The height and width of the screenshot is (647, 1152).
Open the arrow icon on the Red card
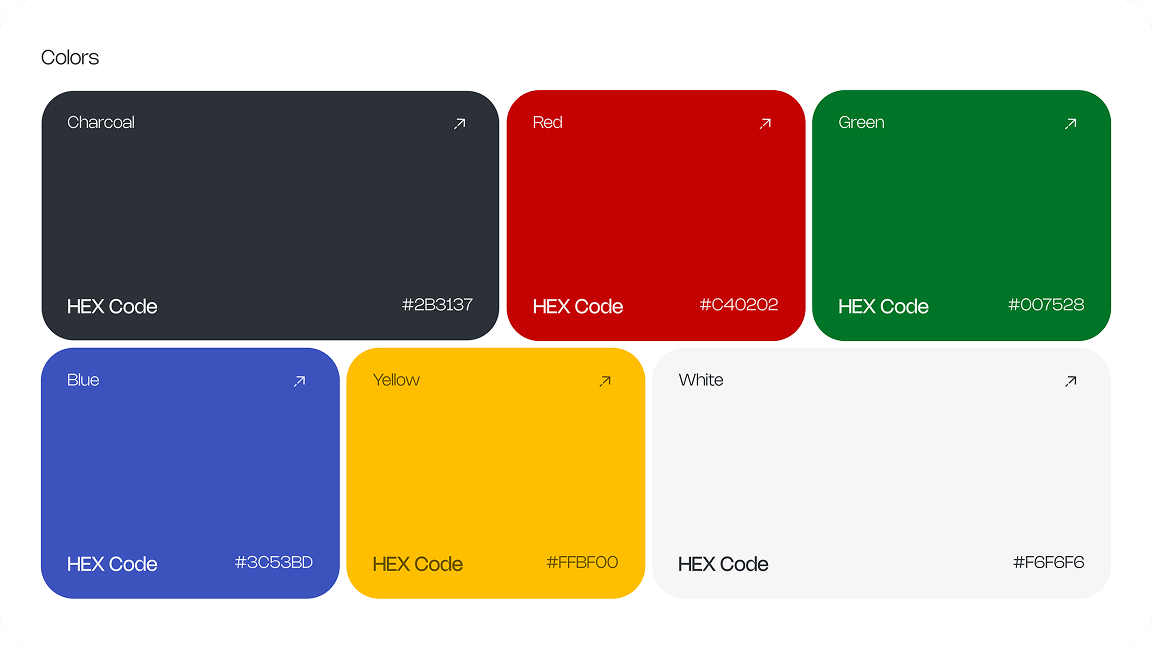click(x=766, y=123)
